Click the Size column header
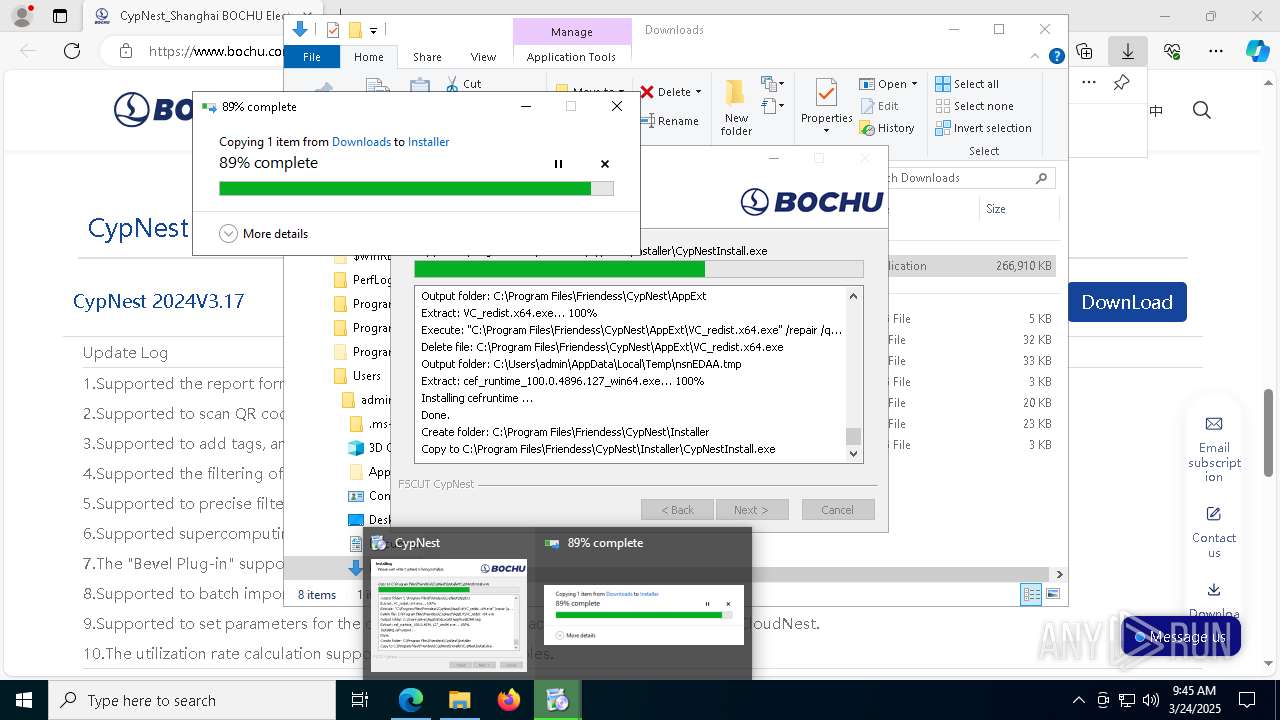1280x720 pixels. [x=1020, y=209]
